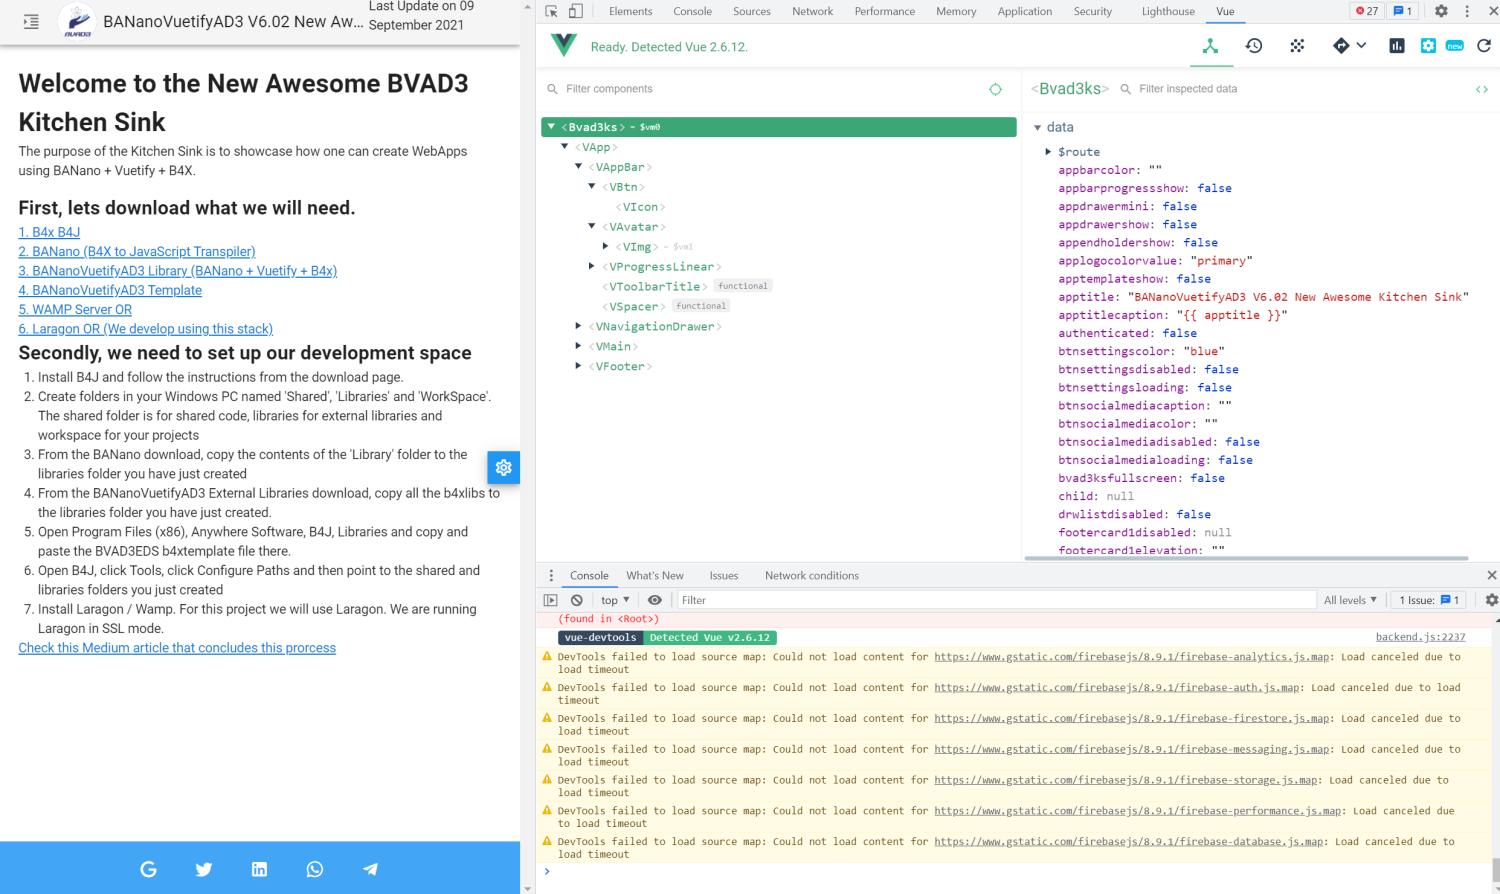Click the Telegram icon in footer
Image resolution: width=1500 pixels, height=894 pixels.
pyautogui.click(x=370, y=869)
